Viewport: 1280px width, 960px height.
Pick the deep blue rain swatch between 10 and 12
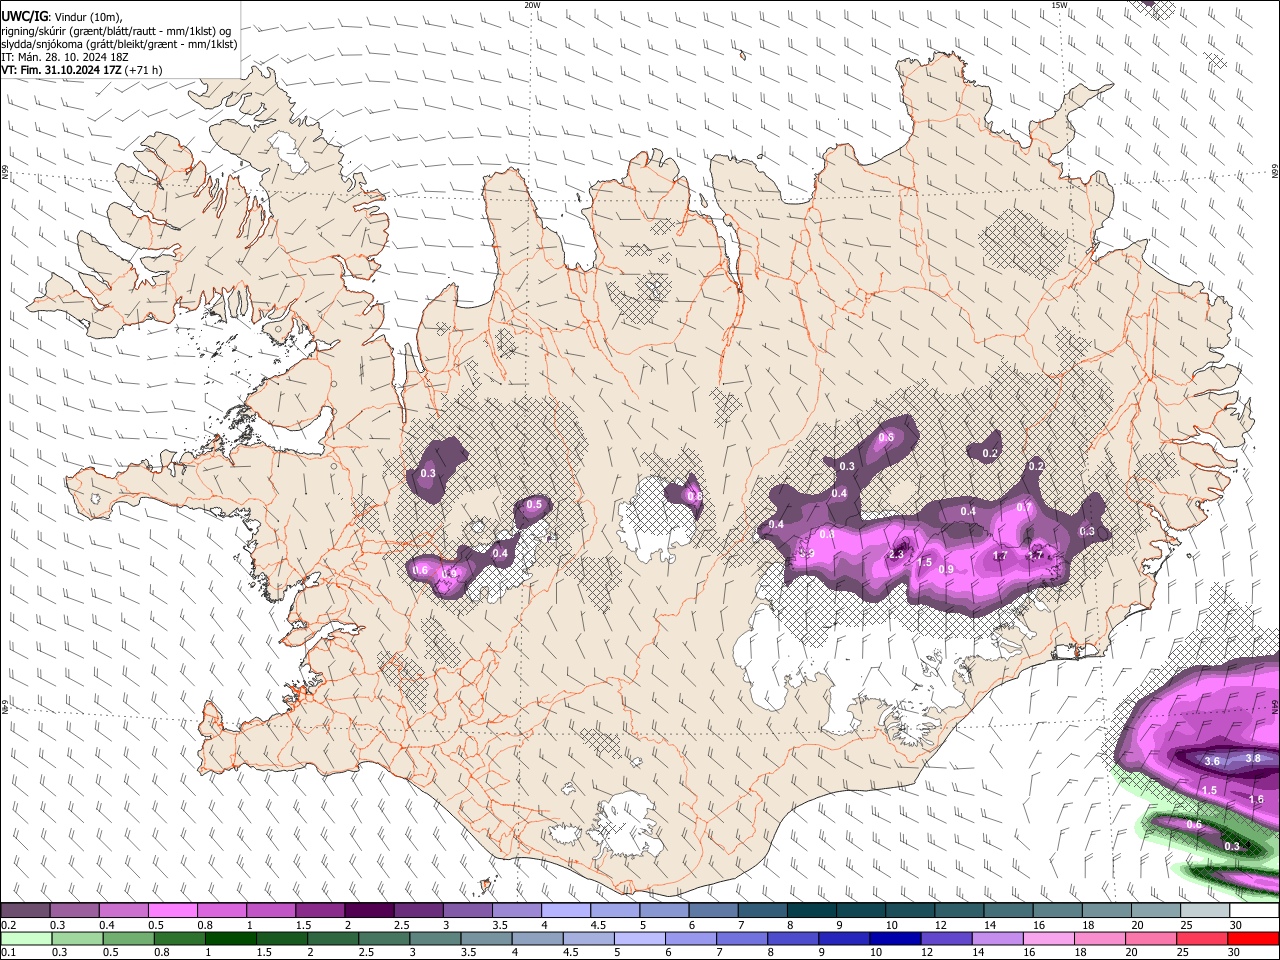894,938
